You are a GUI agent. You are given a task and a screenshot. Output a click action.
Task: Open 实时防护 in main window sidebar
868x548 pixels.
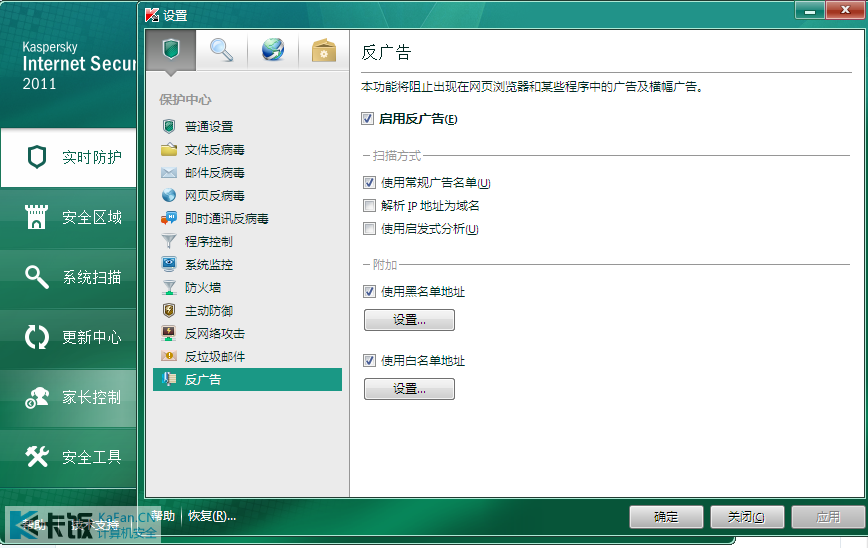pyautogui.click(x=69, y=157)
